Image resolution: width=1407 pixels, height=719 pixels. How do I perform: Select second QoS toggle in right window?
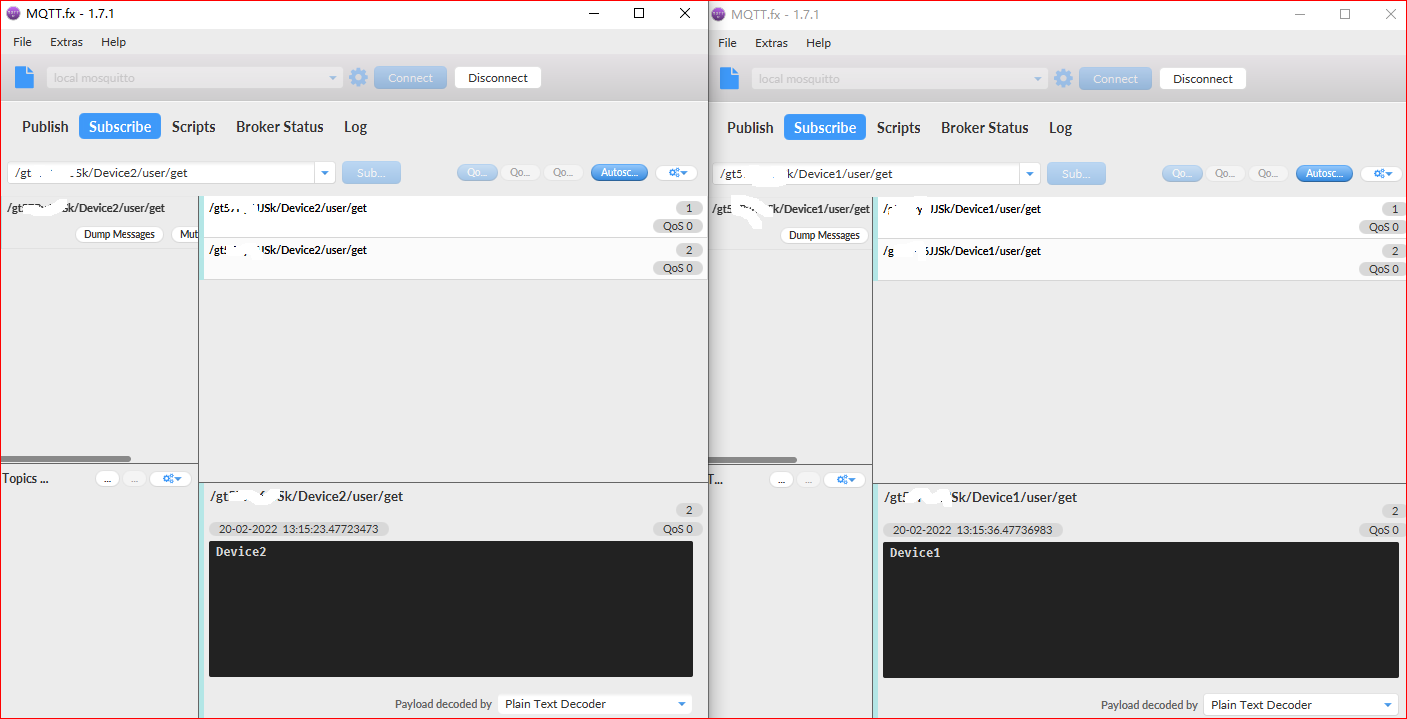(1225, 174)
